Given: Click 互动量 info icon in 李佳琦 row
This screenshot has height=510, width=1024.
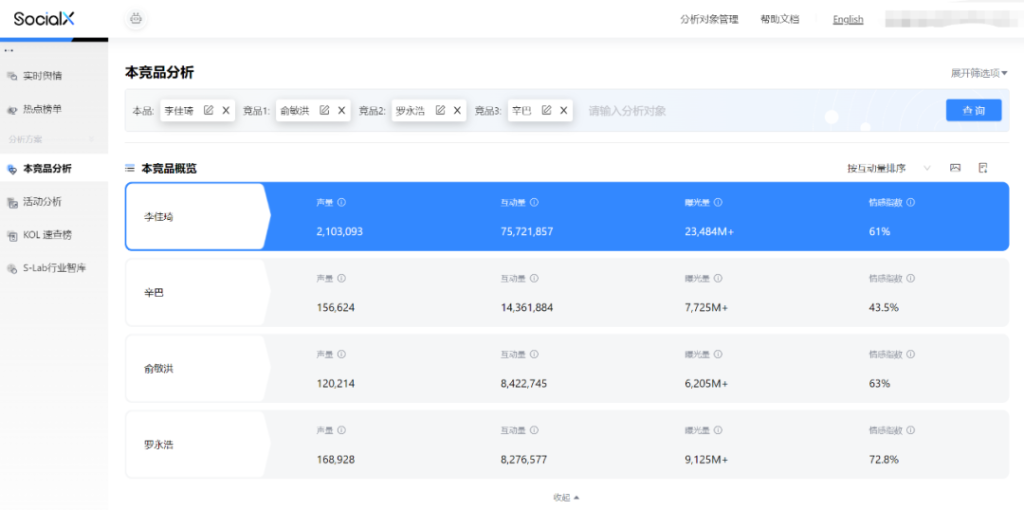Looking at the screenshot, I should click(534, 202).
